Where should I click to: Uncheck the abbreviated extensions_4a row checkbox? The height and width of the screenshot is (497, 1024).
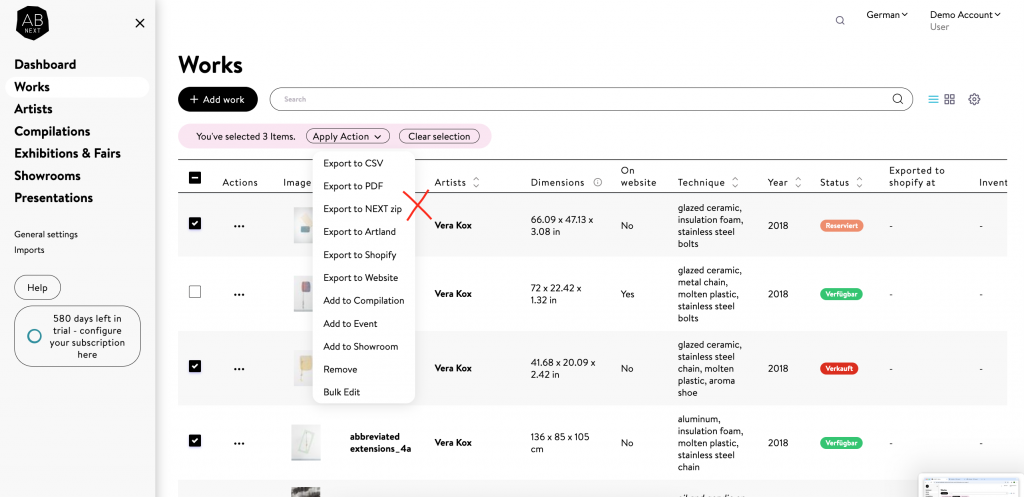pyautogui.click(x=195, y=440)
